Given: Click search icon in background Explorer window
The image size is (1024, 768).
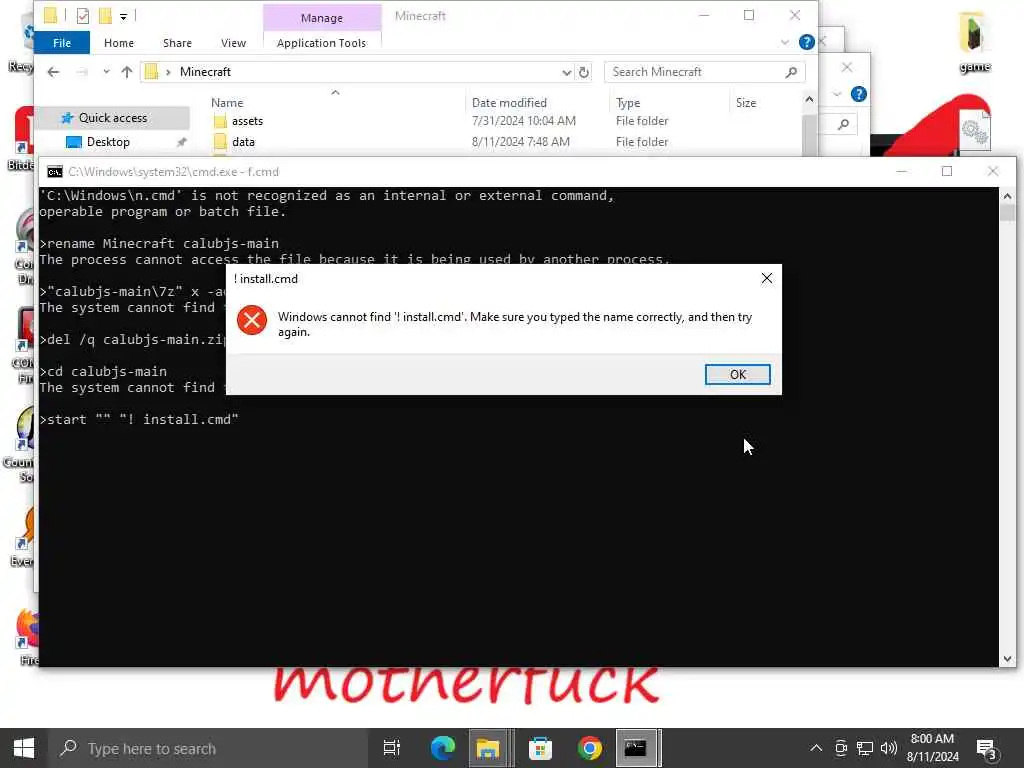Looking at the screenshot, I should point(843,124).
